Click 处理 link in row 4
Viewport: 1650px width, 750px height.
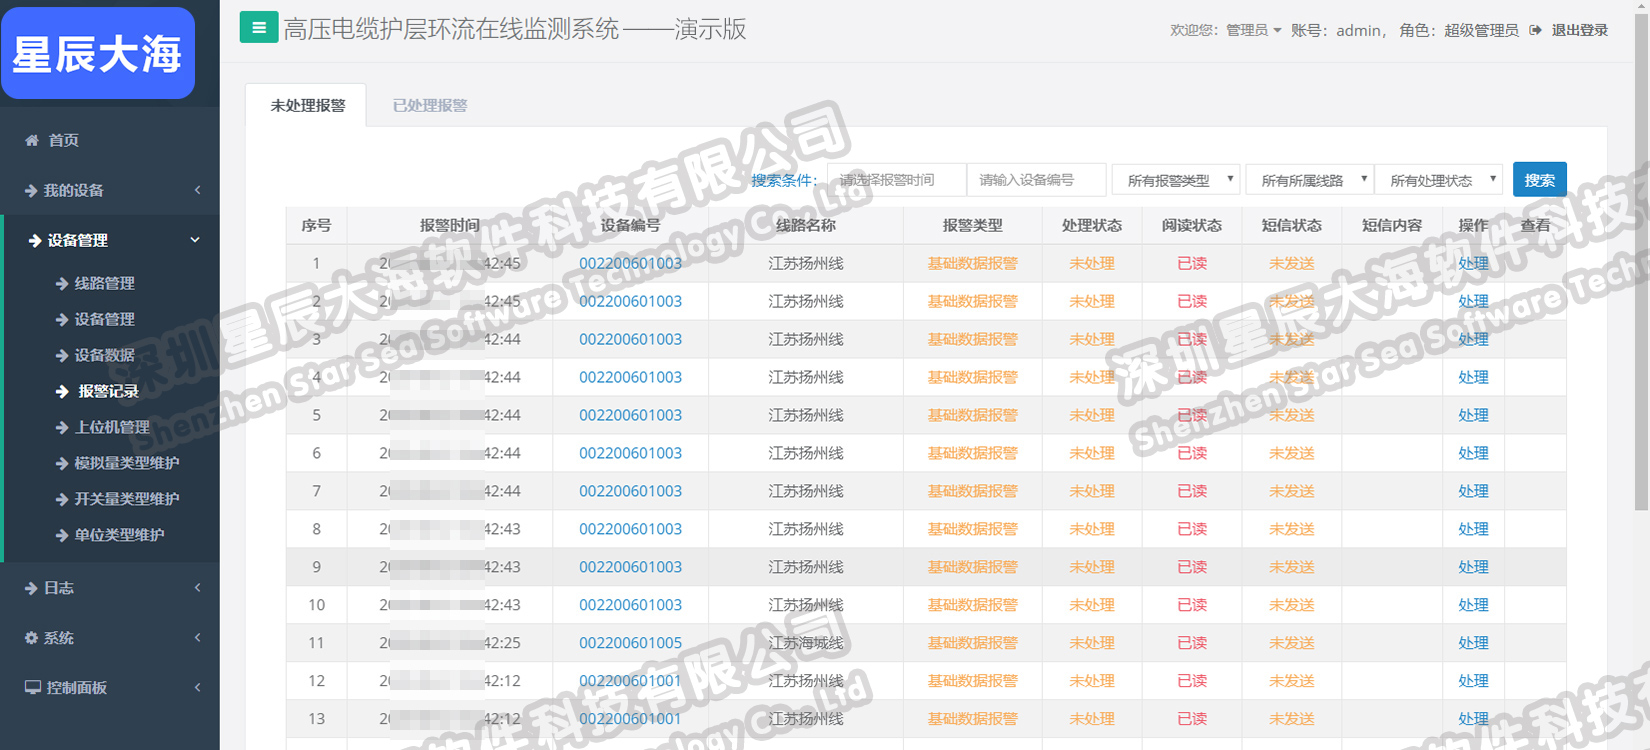pos(1473,378)
